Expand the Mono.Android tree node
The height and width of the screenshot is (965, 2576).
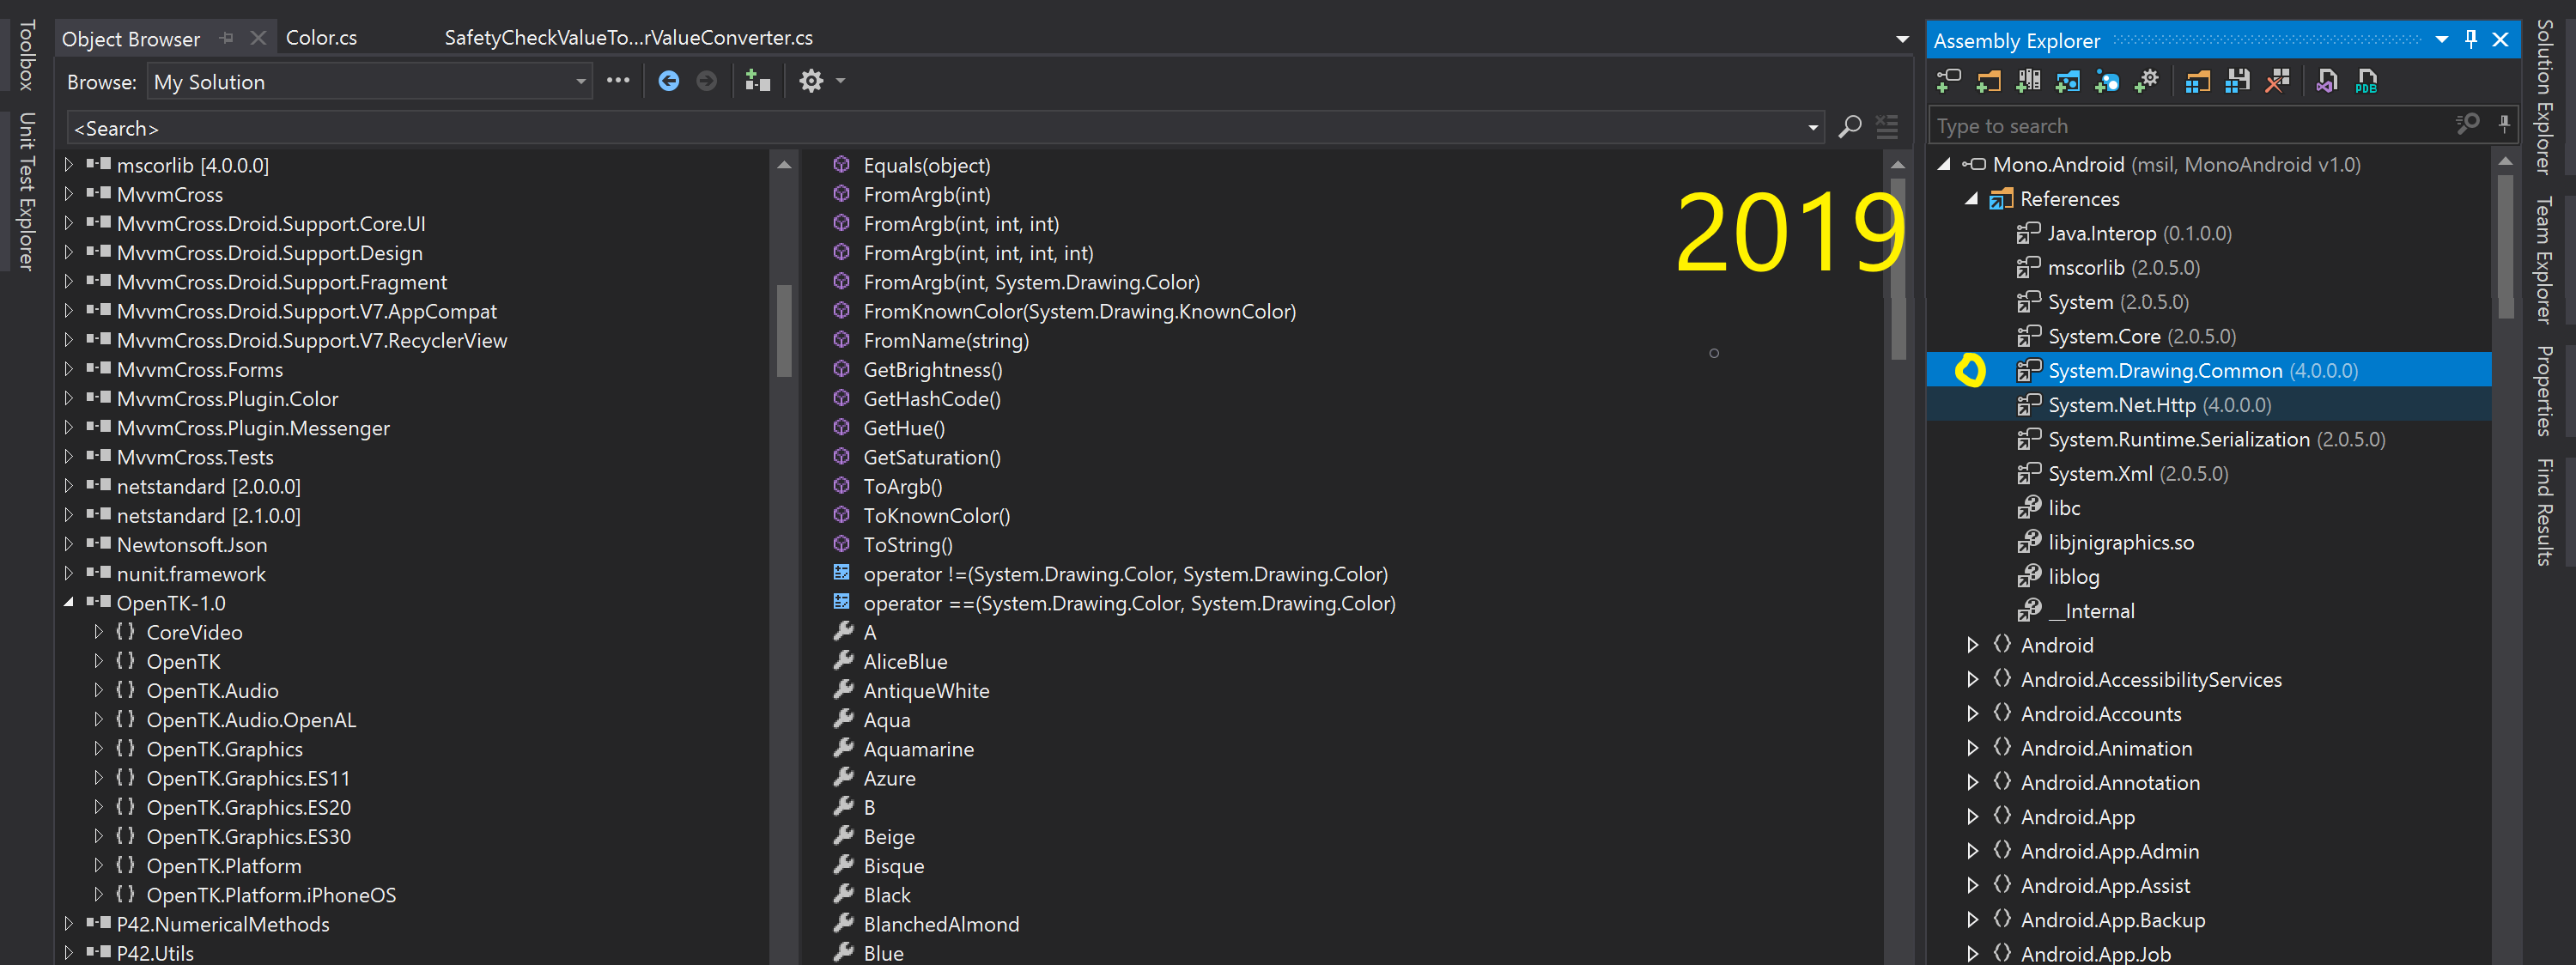click(x=1944, y=164)
